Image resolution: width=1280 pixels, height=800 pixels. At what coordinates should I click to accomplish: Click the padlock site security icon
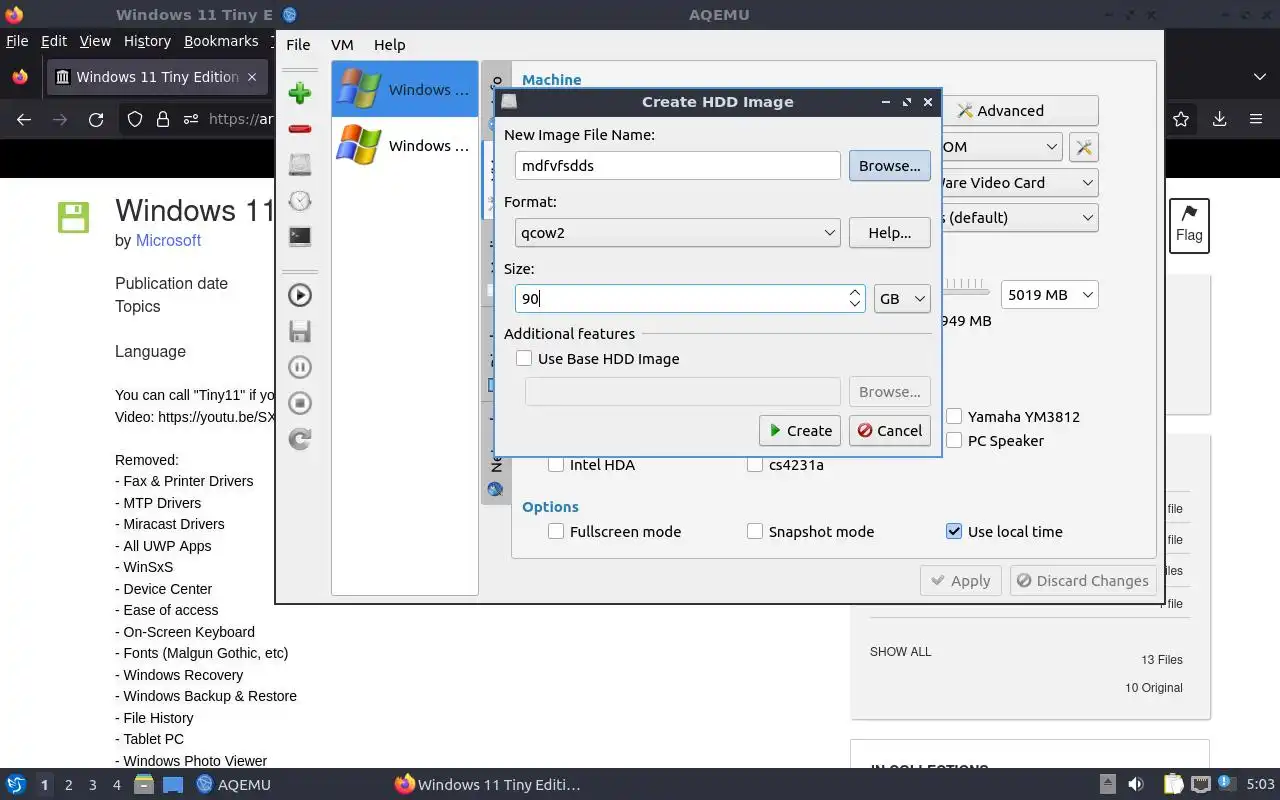[162, 119]
